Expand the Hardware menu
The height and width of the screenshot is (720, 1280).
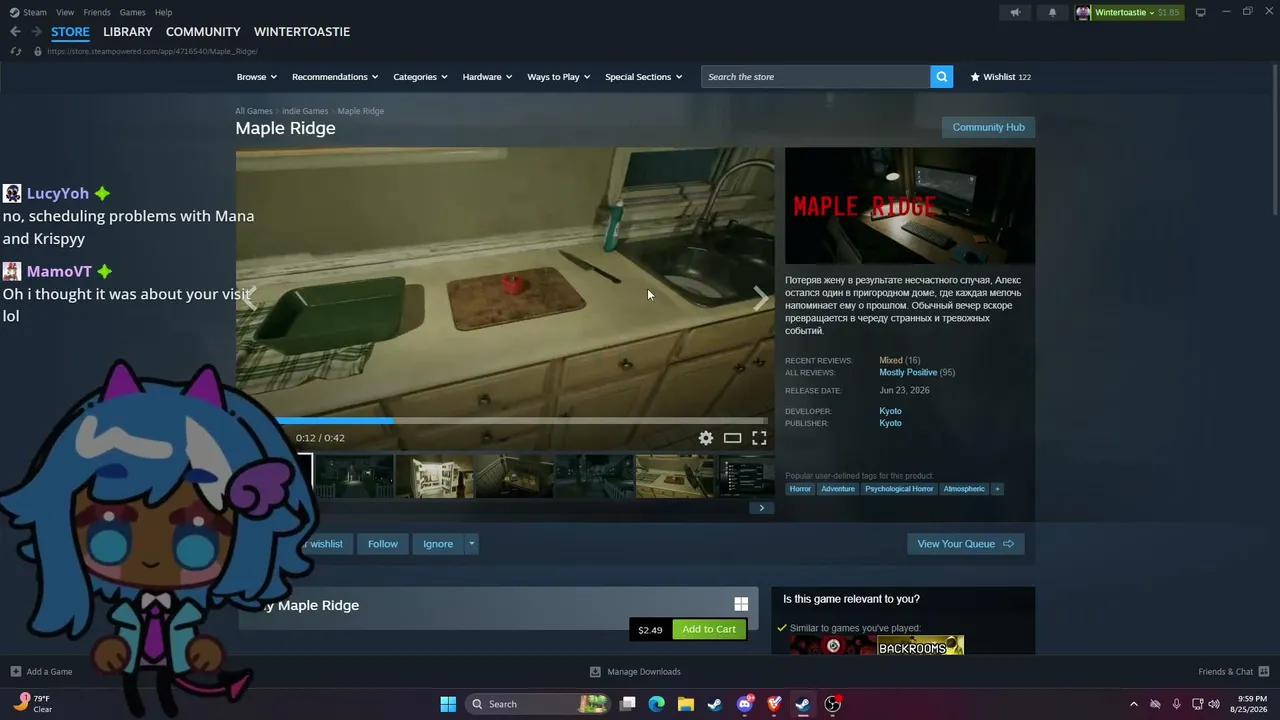[x=487, y=77]
